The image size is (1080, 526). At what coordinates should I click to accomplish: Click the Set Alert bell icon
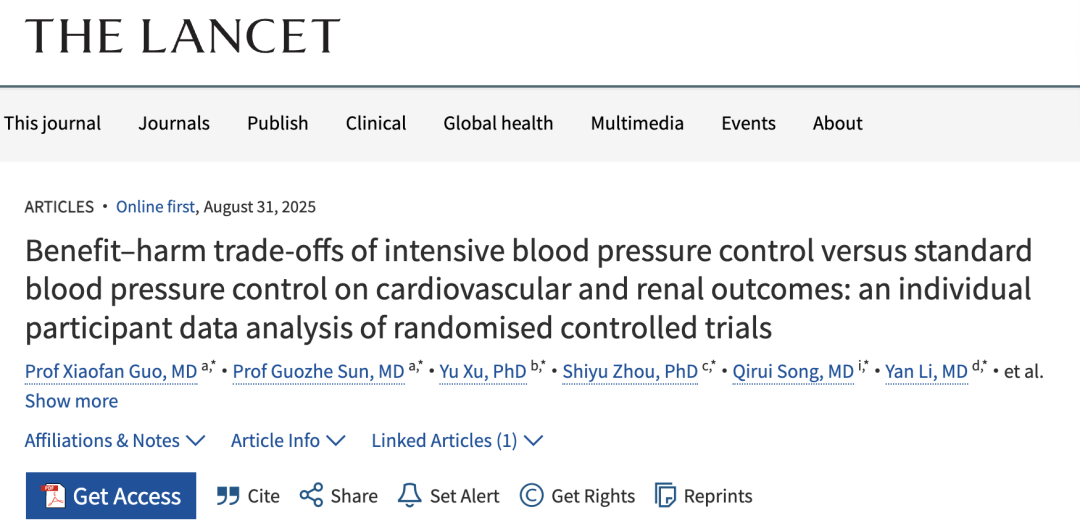click(x=410, y=496)
